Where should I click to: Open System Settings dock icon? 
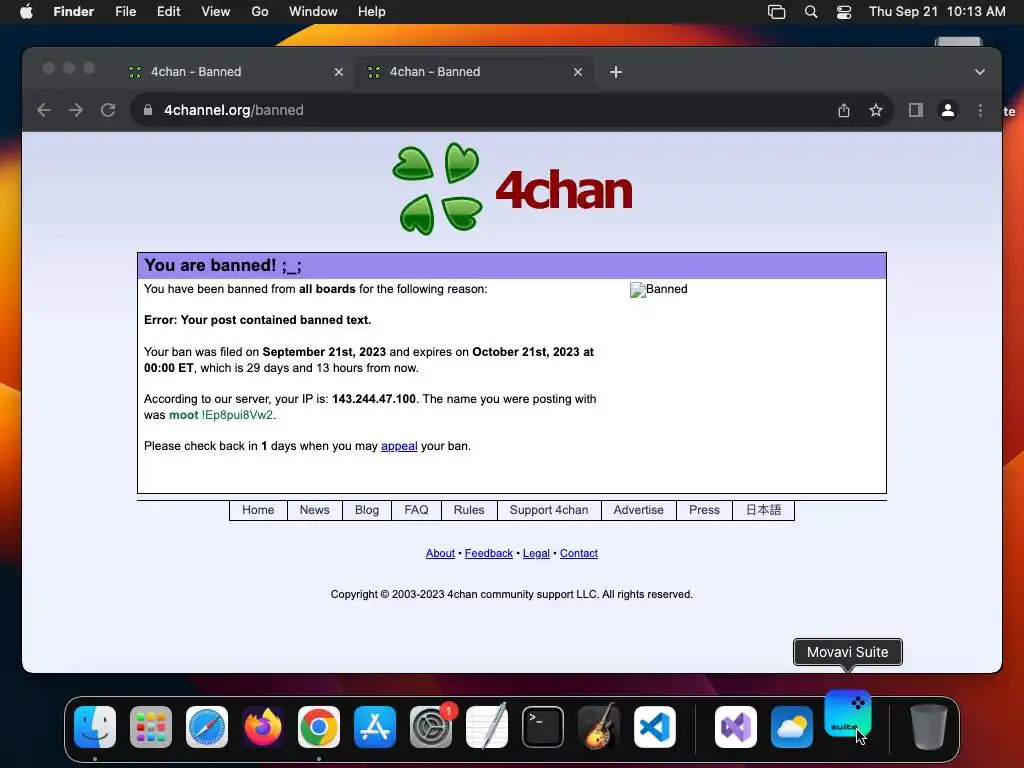point(431,727)
